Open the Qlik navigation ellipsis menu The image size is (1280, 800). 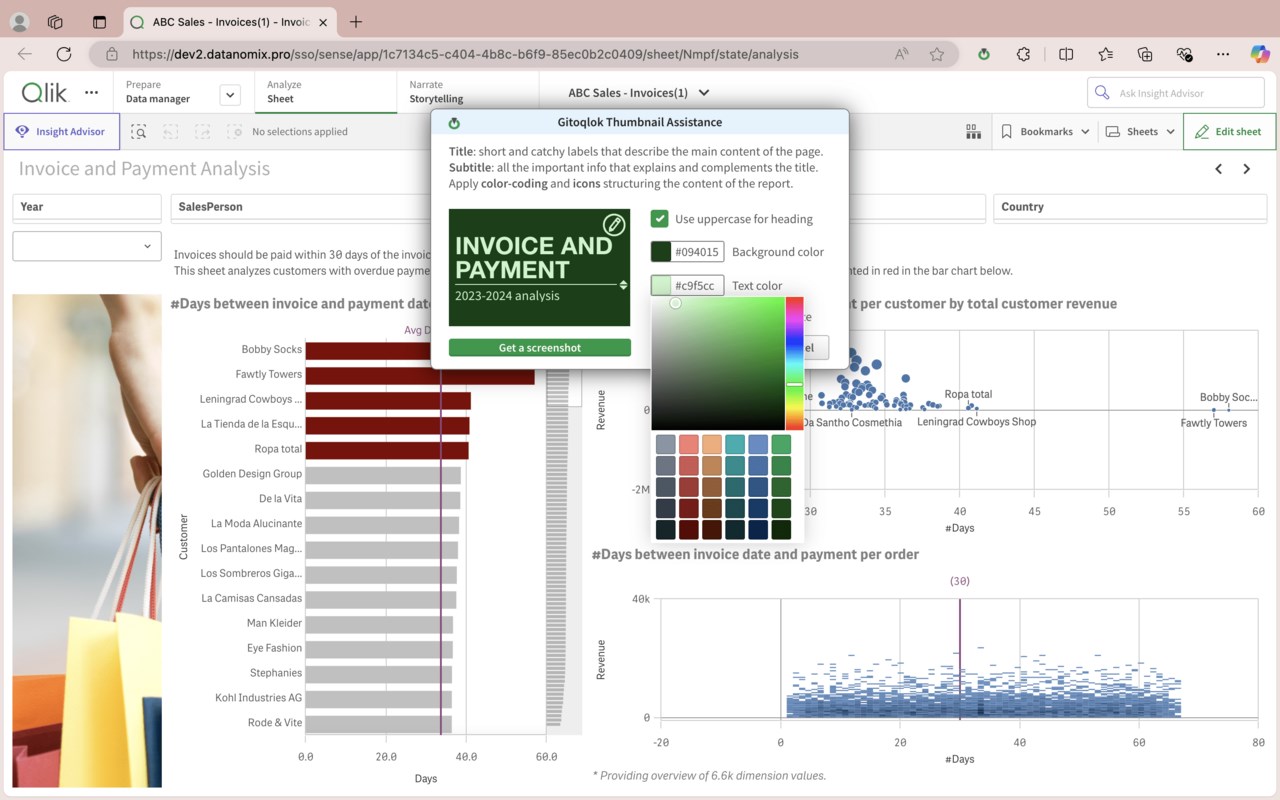click(x=92, y=92)
